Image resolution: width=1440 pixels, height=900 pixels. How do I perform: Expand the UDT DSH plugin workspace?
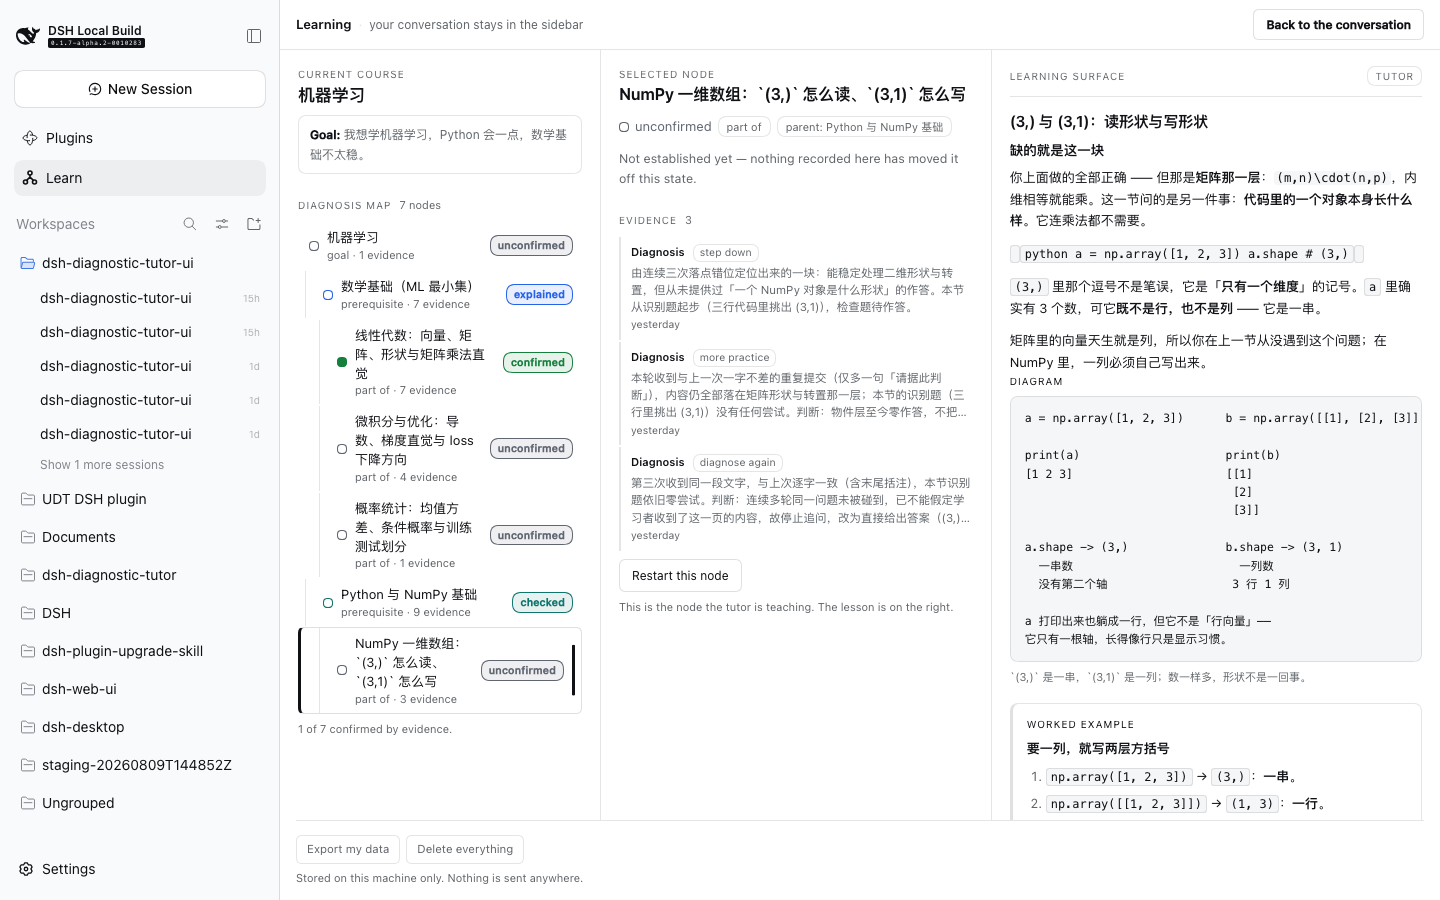click(x=140, y=499)
